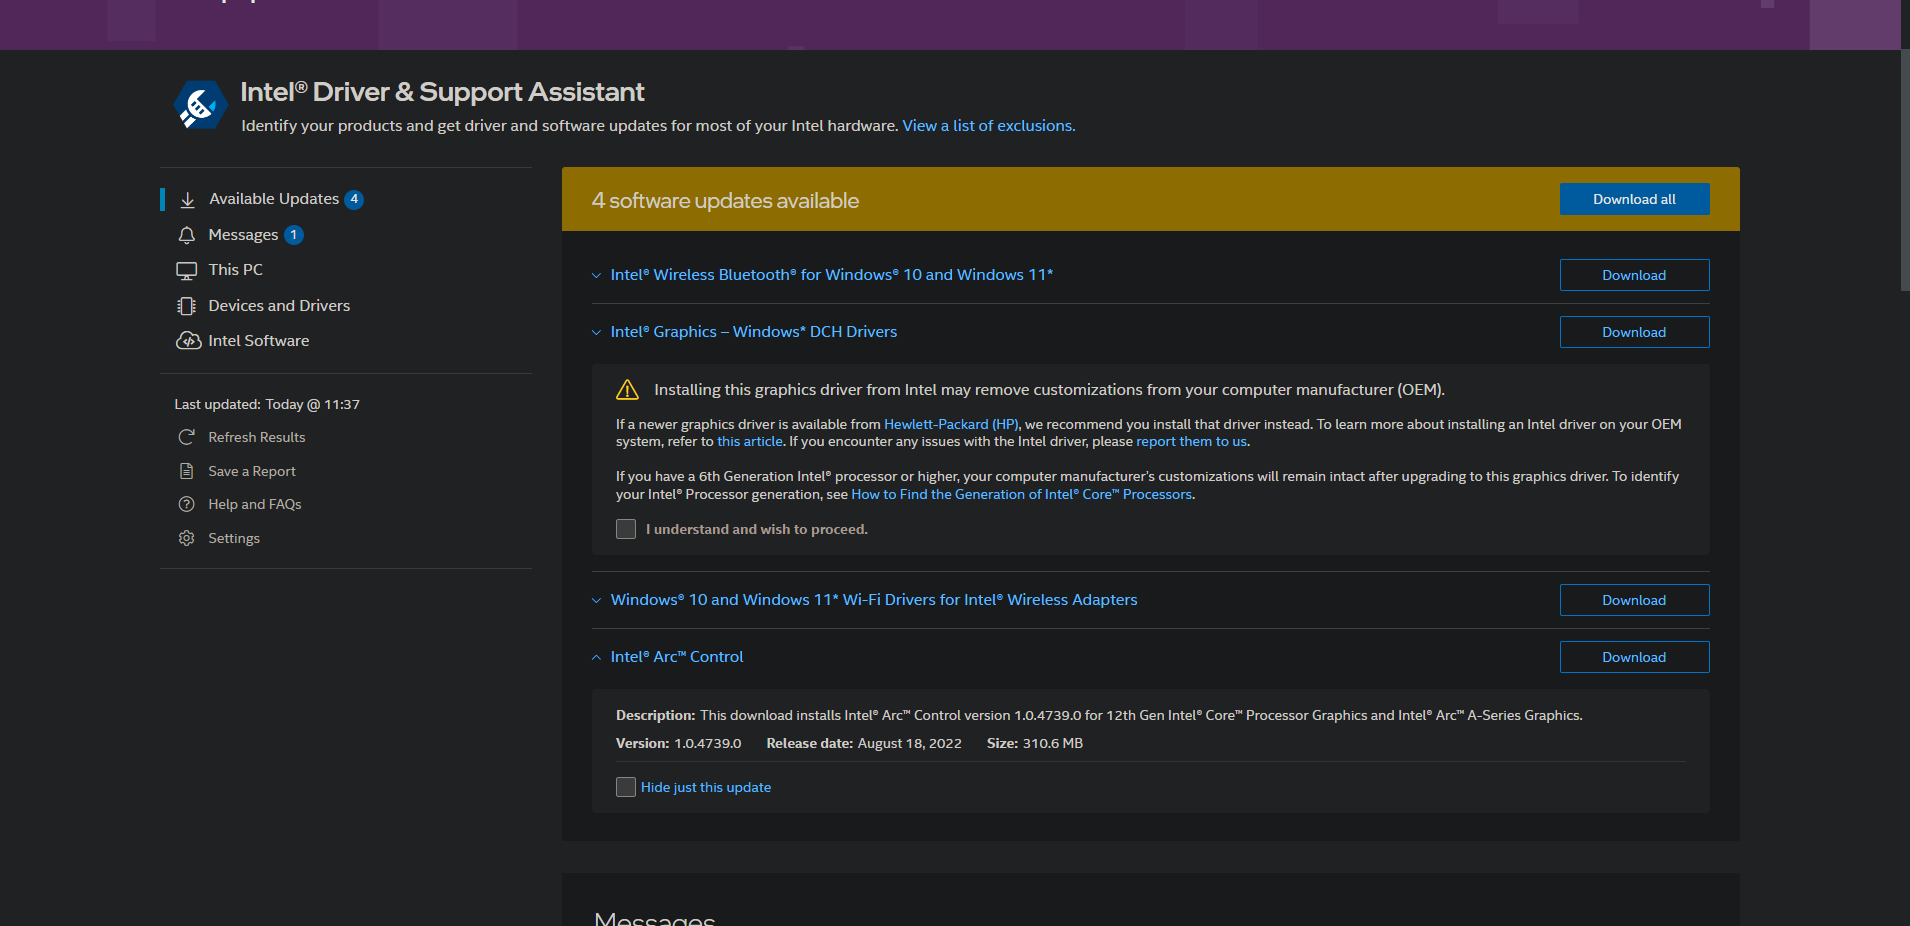Open Settings from the sidebar
1910x926 pixels.
234,538
